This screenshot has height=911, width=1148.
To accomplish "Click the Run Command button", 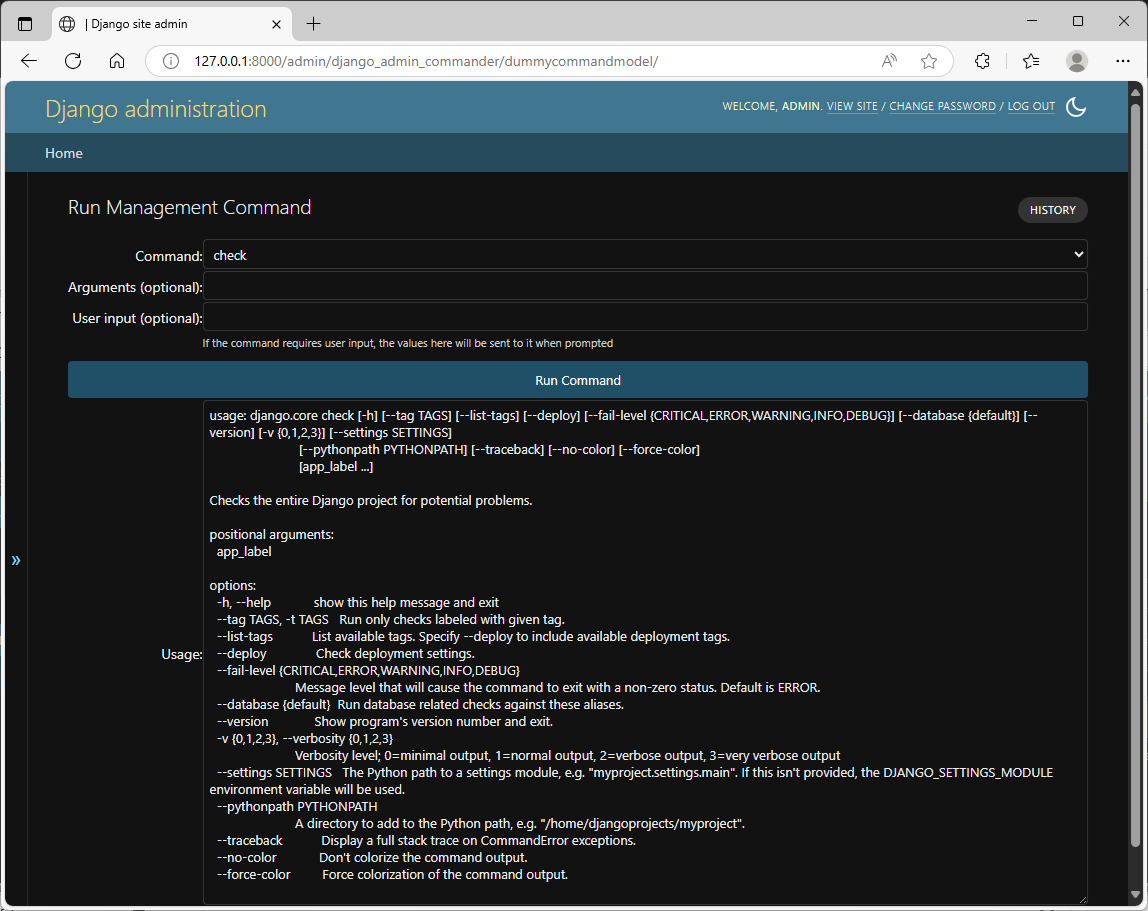I will coord(578,380).
